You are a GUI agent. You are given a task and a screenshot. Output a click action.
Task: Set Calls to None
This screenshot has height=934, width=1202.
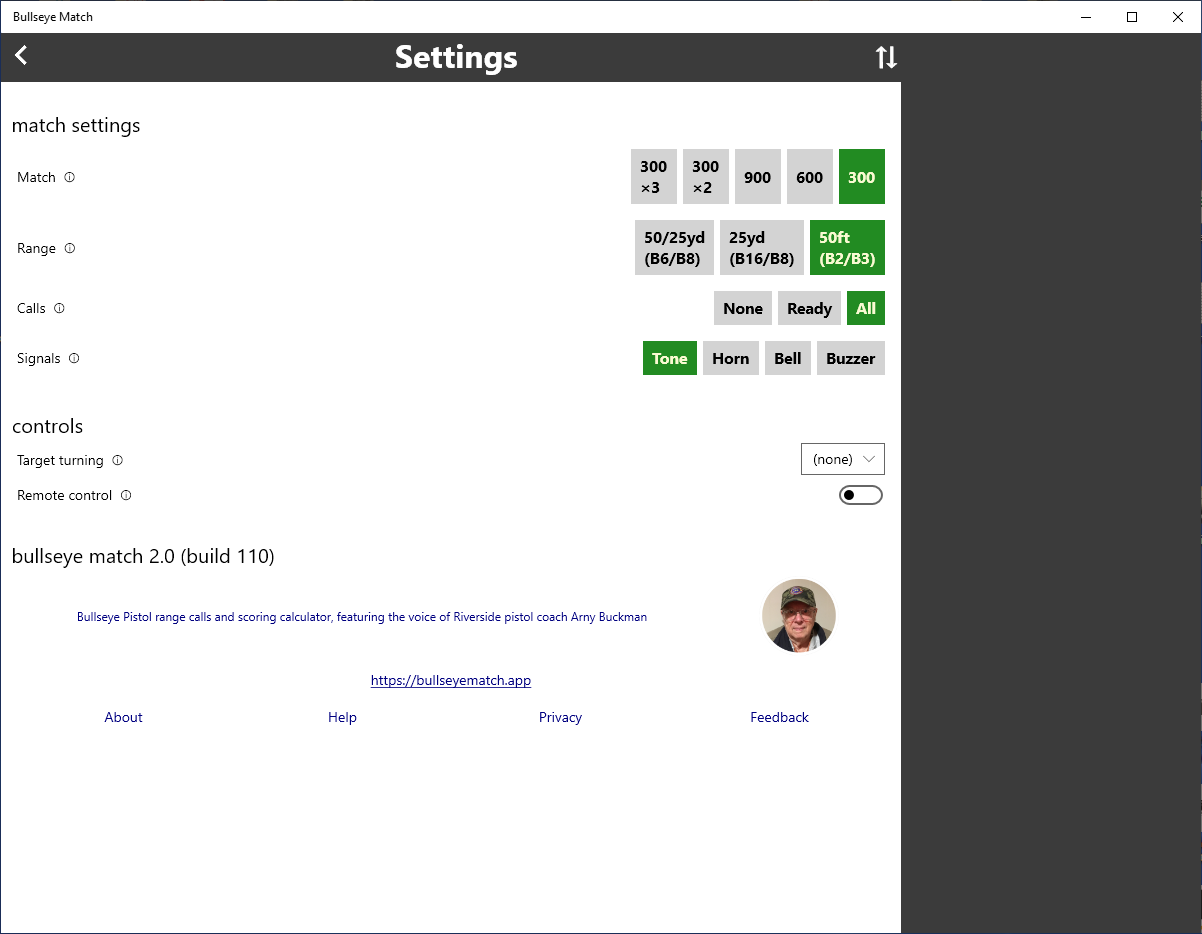[x=743, y=308]
